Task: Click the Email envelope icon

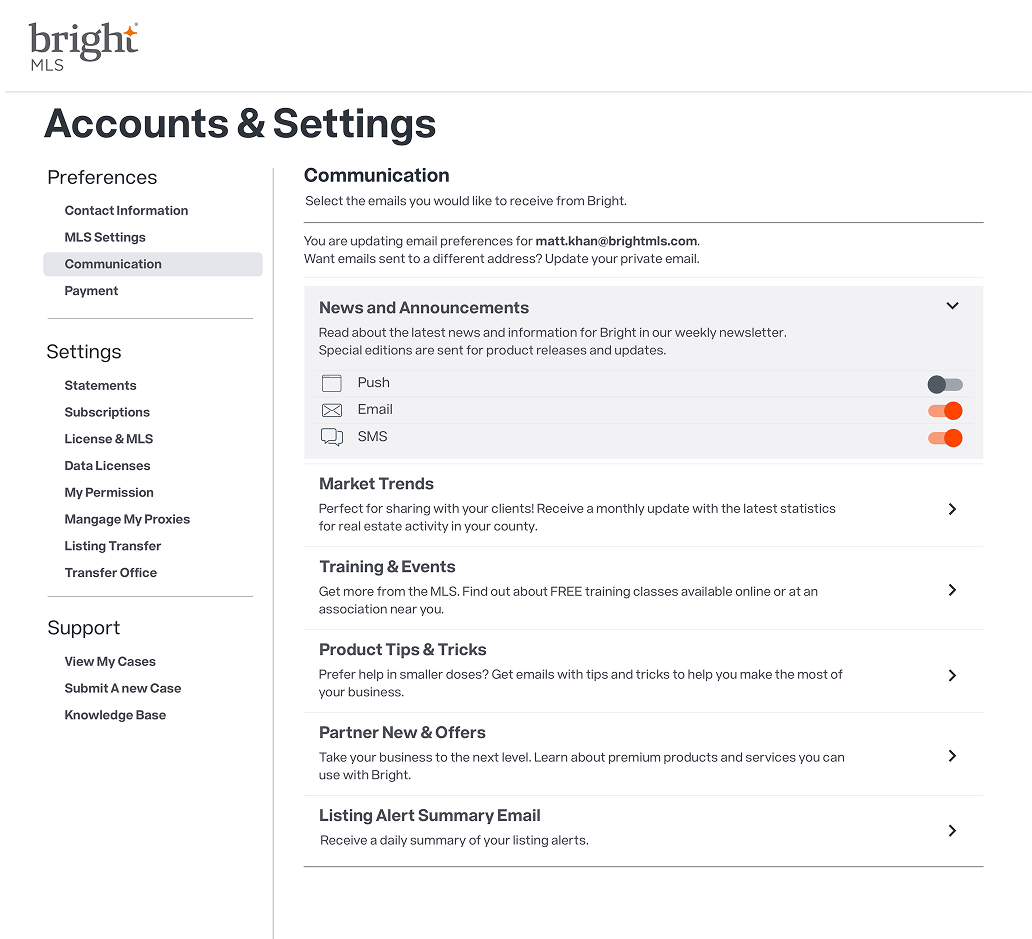Action: tap(332, 410)
